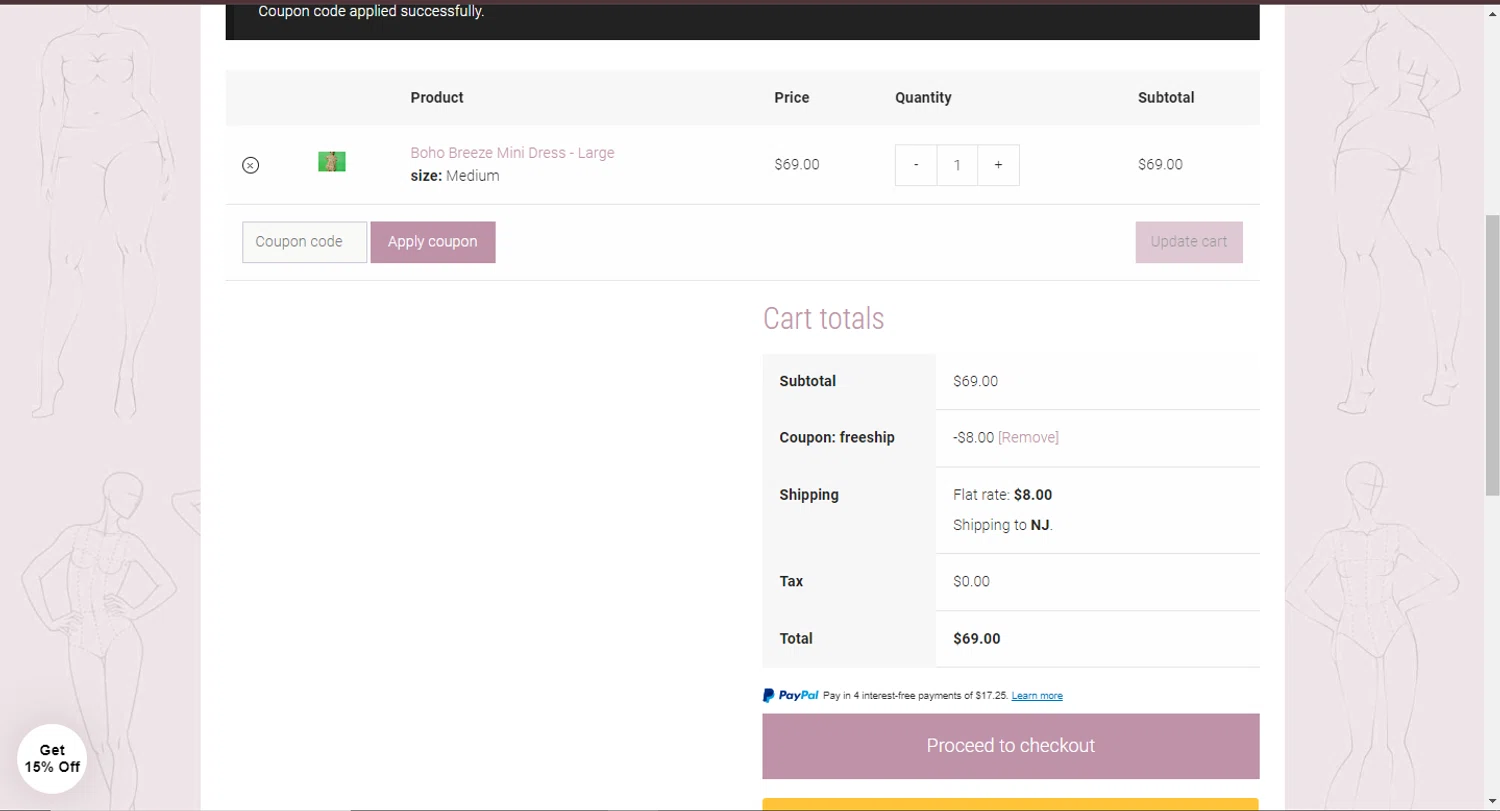Image resolution: width=1500 pixels, height=811 pixels.
Task: Click the Subtotal column header
Action: pyautogui.click(x=1166, y=98)
